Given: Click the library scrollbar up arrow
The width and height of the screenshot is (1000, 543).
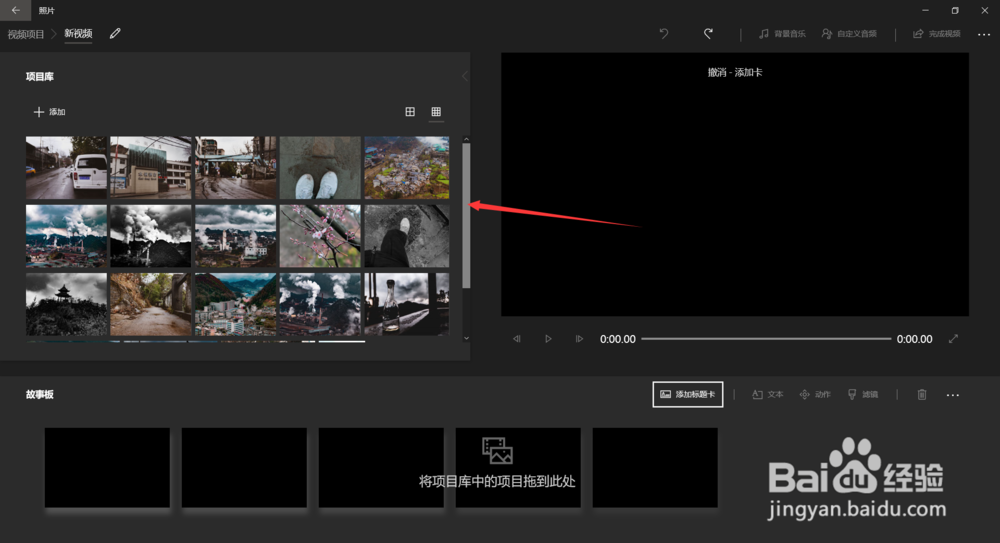Looking at the screenshot, I should pyautogui.click(x=466, y=139).
